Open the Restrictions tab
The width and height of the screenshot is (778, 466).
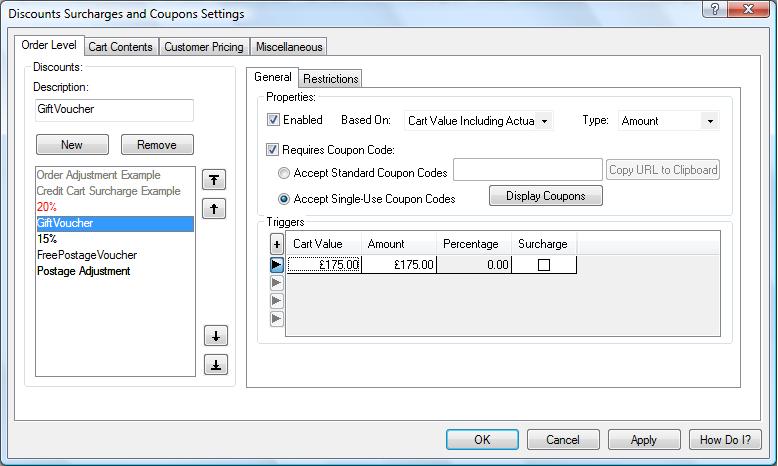pyautogui.click(x=330, y=79)
